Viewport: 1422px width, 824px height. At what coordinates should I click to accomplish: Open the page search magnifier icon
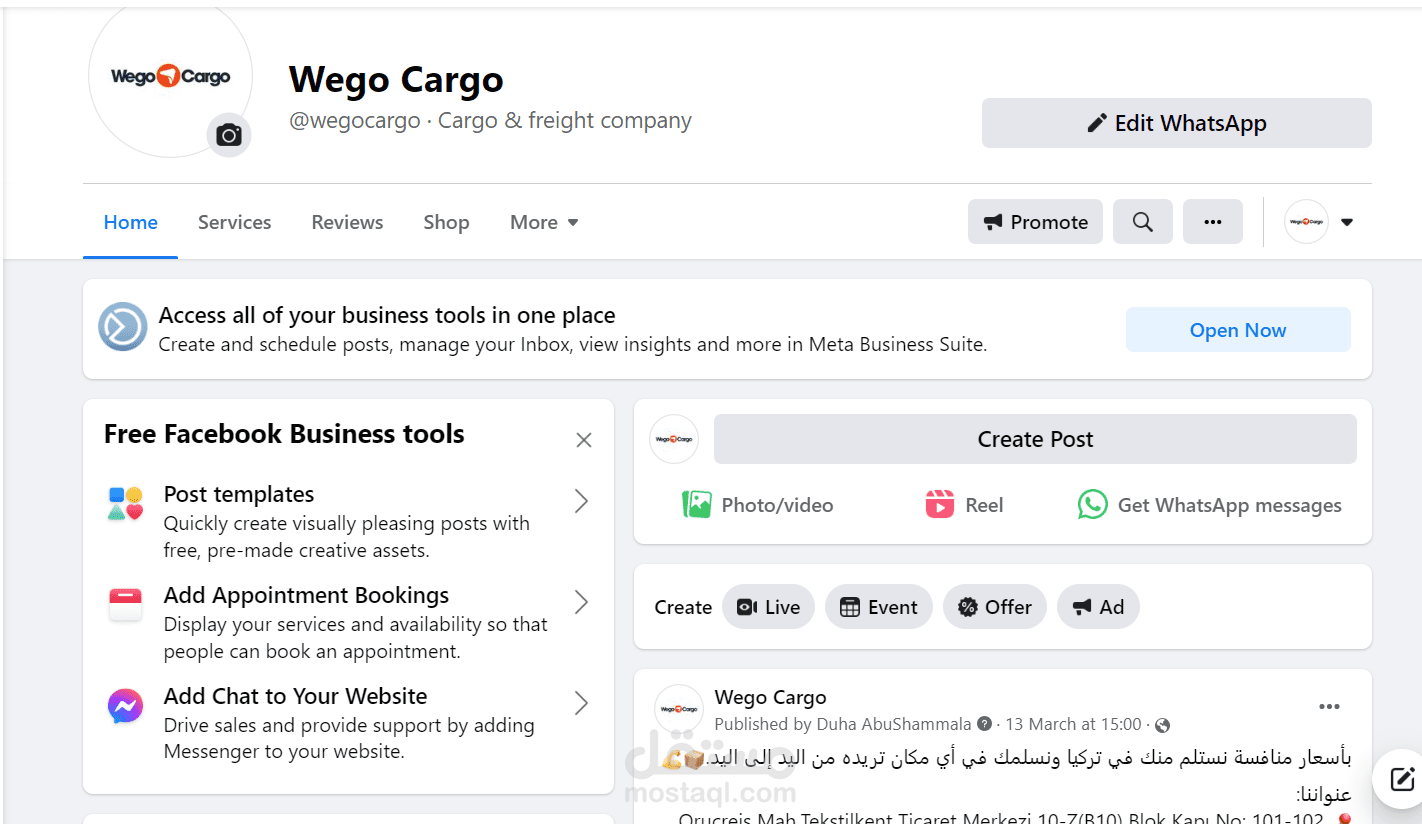point(1143,222)
